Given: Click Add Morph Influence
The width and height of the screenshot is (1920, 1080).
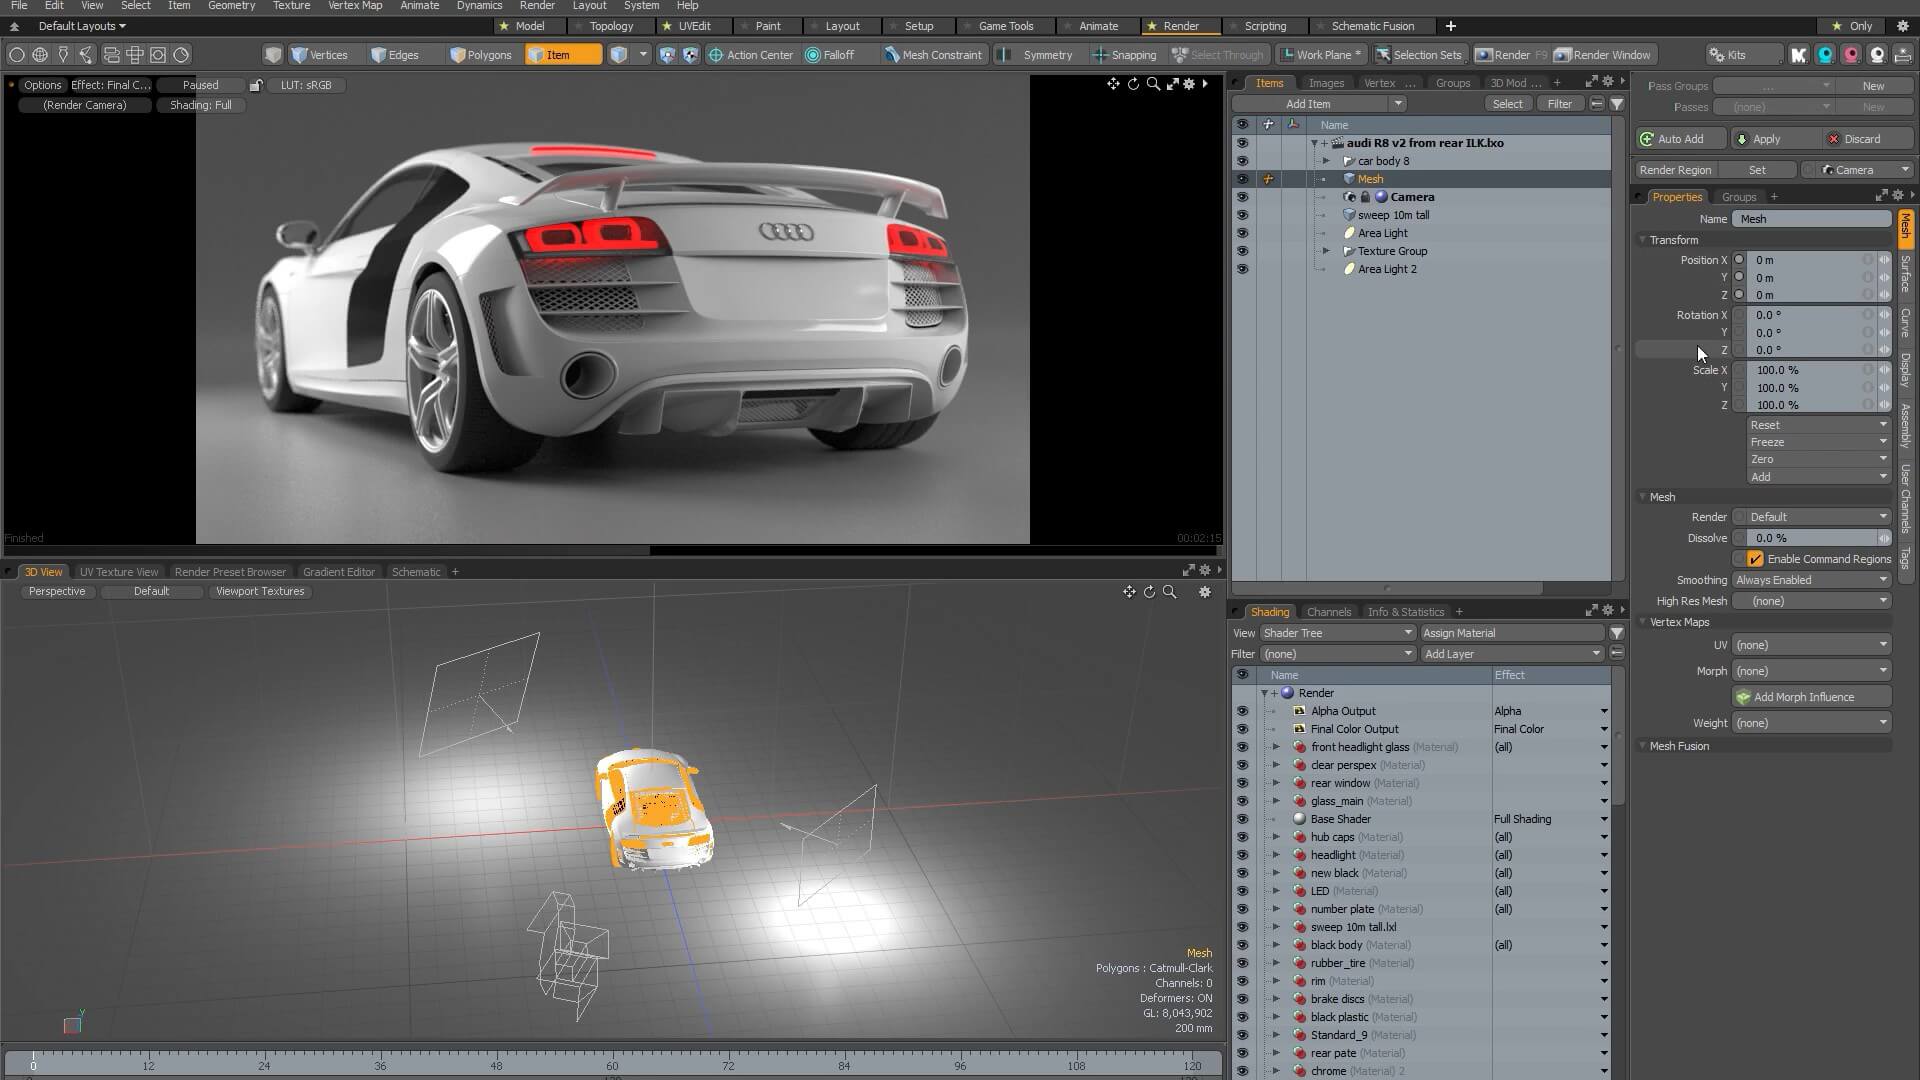Looking at the screenshot, I should (x=1812, y=697).
